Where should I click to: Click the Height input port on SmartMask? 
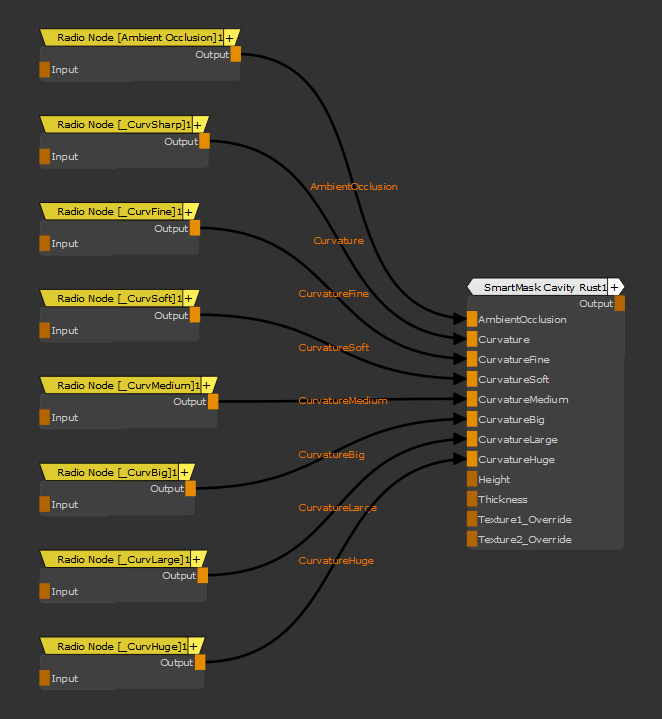[x=472, y=479]
